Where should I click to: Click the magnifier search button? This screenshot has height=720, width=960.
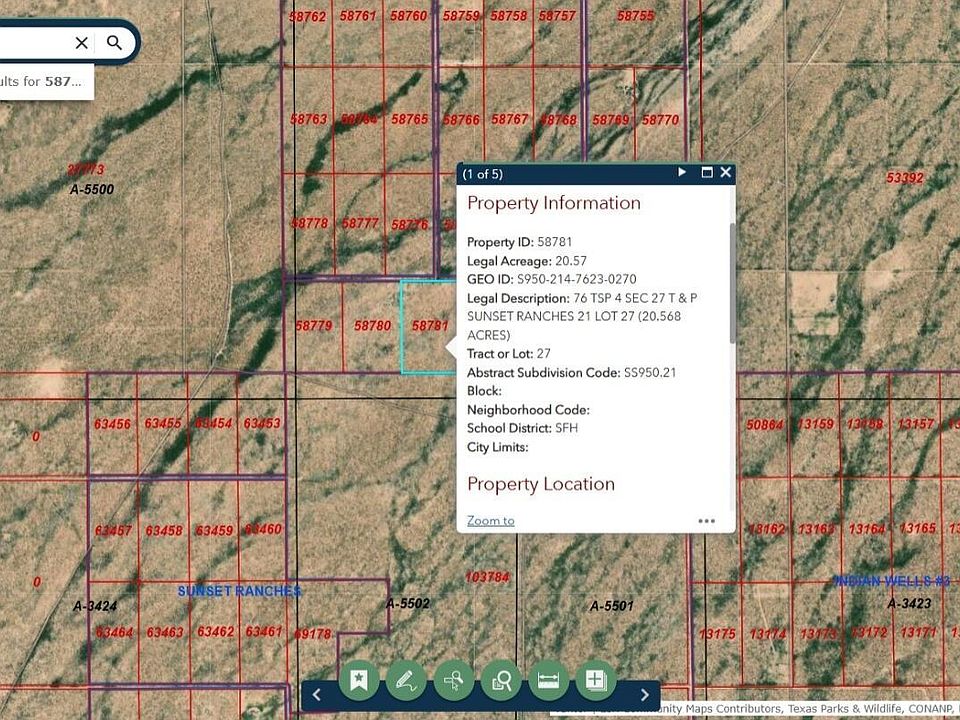[114, 42]
